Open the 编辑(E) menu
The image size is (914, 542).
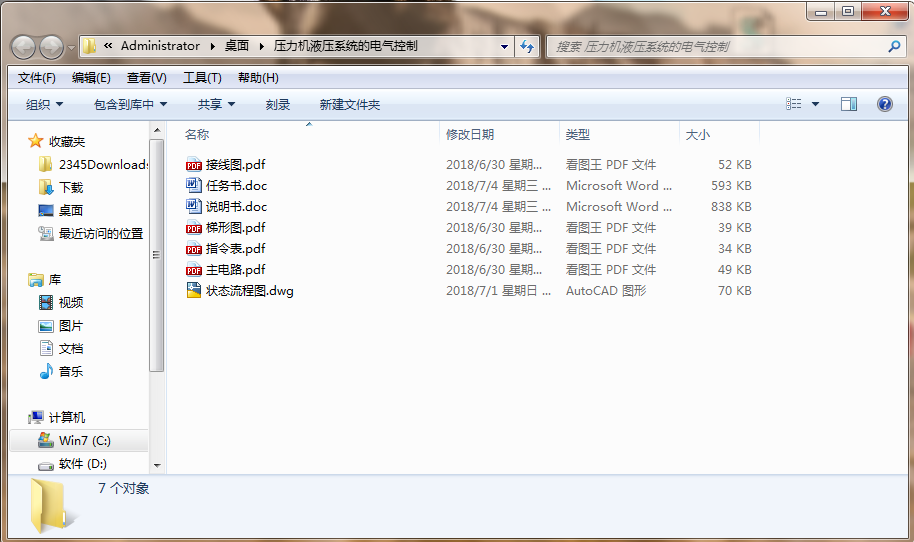coord(91,78)
